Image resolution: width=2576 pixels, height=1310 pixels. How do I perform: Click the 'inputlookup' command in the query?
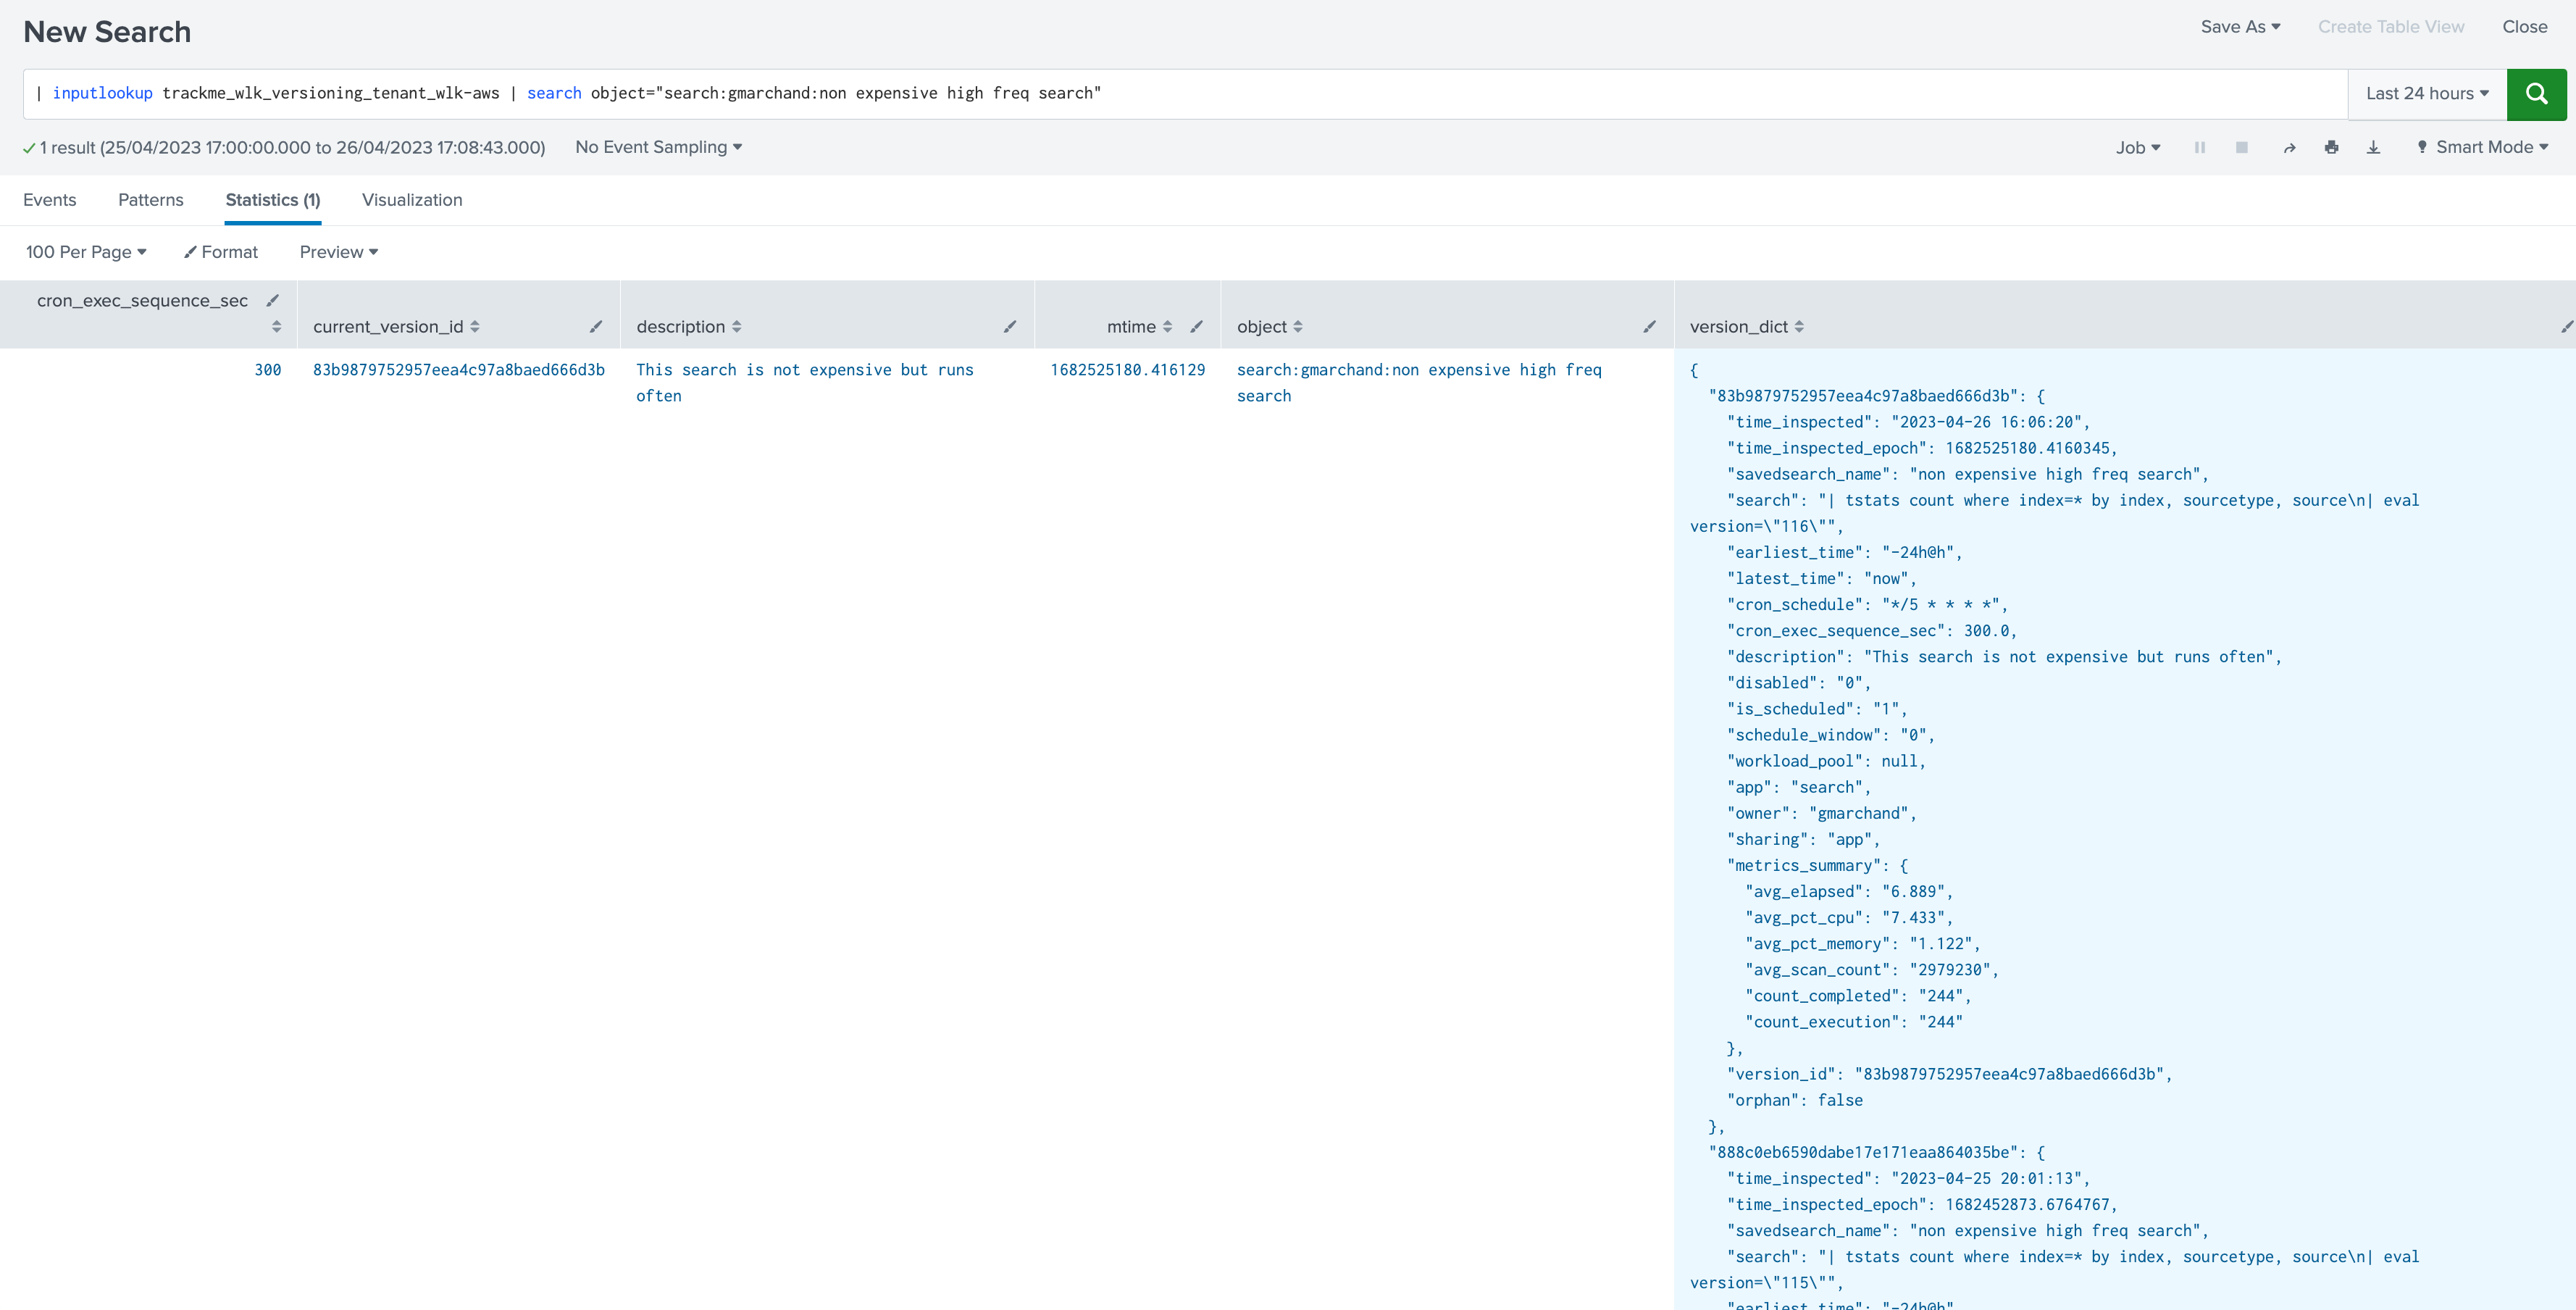pyautogui.click(x=103, y=93)
